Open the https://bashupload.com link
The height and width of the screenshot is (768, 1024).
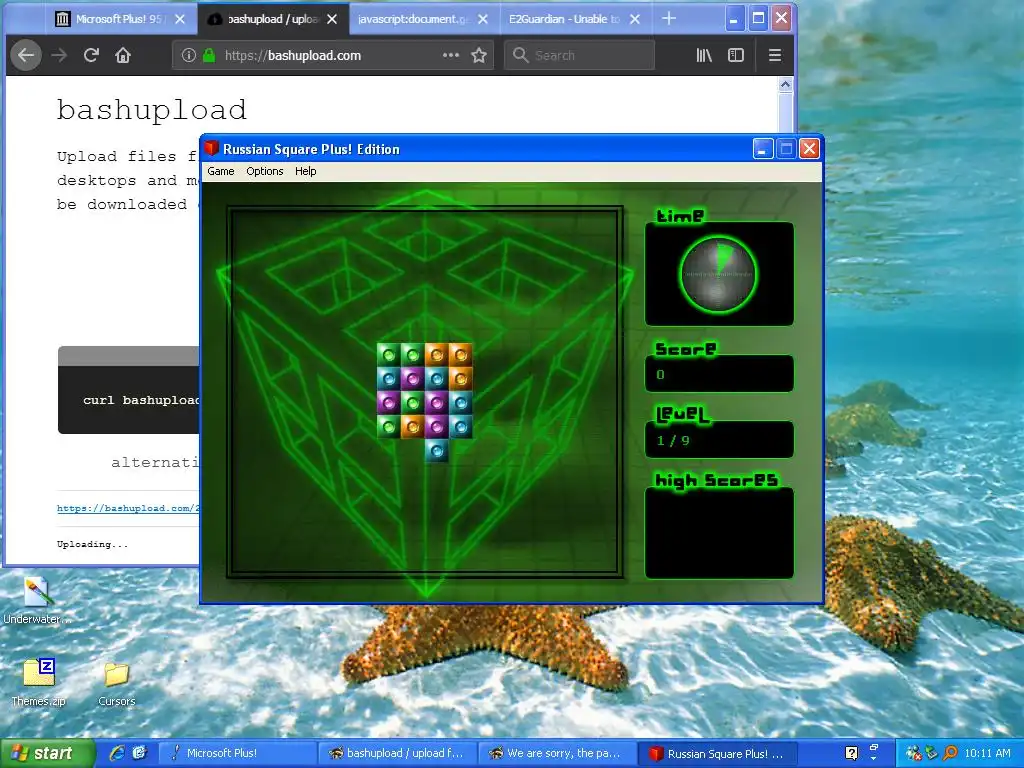128,508
